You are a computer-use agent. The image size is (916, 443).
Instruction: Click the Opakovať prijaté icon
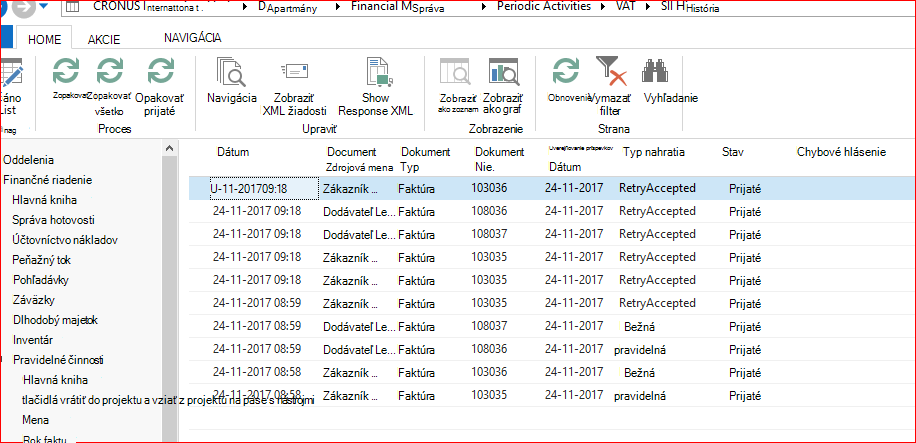160,71
